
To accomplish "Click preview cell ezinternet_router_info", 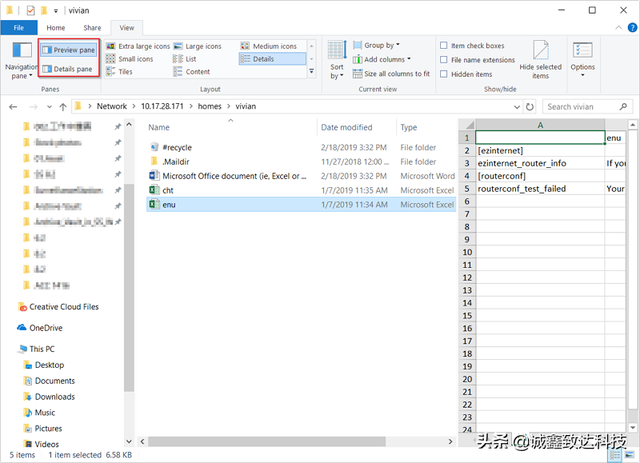I will tap(540, 163).
